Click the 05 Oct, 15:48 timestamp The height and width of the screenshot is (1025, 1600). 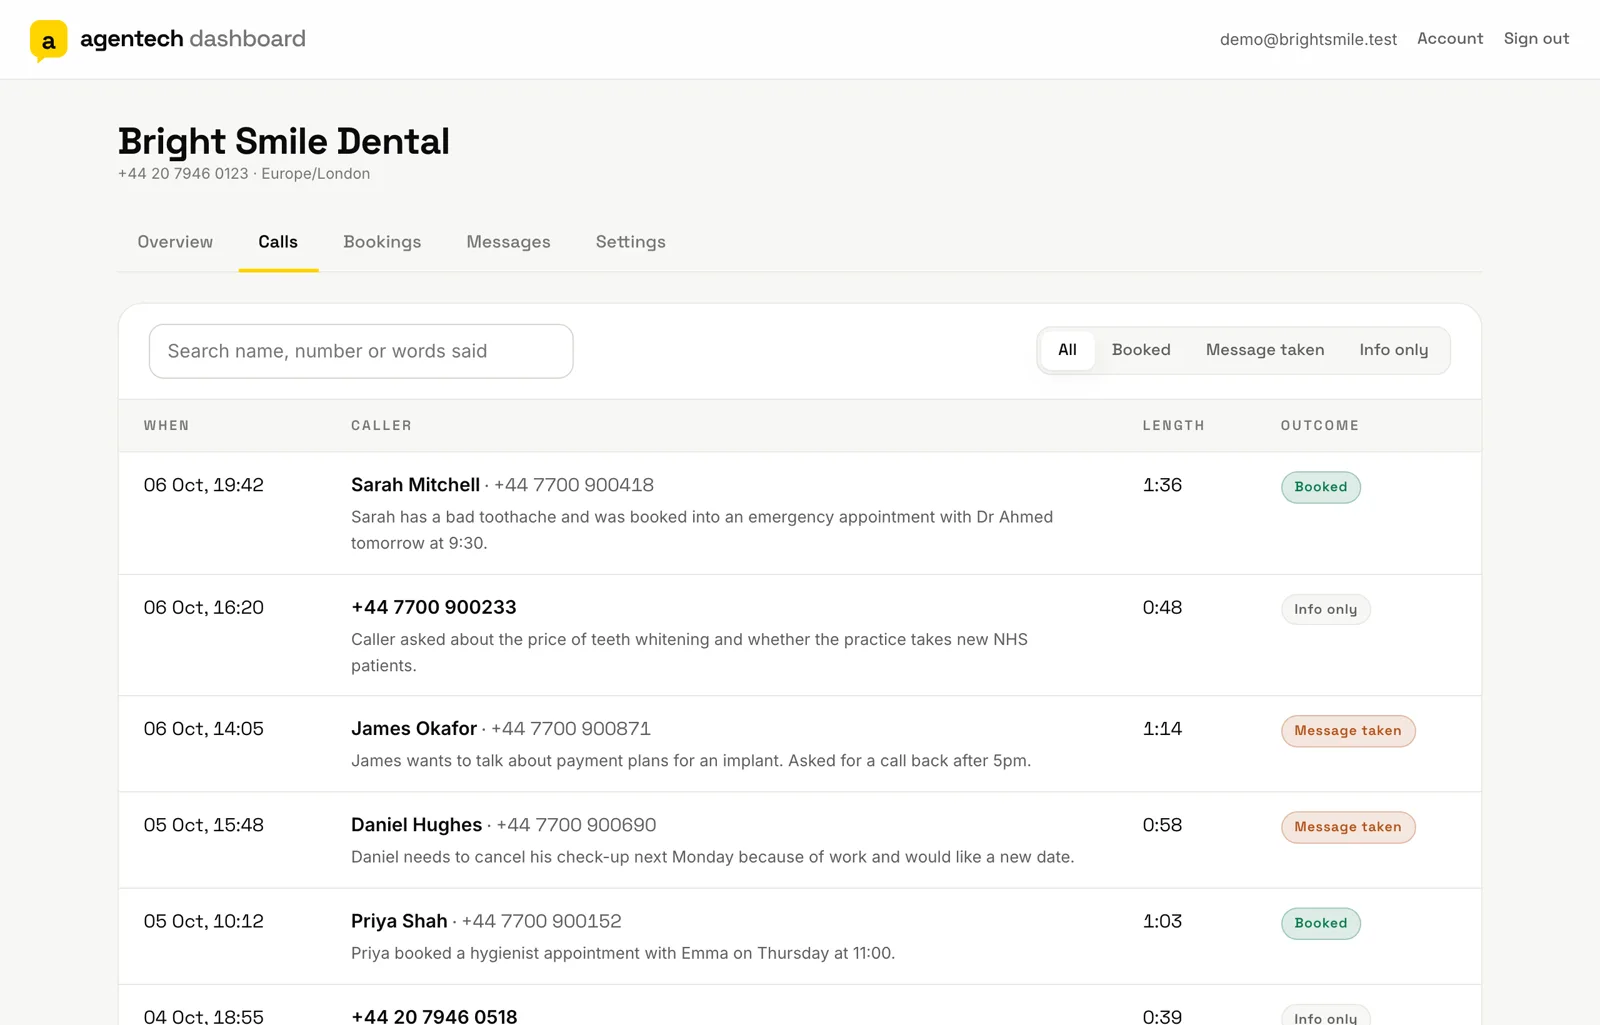click(204, 825)
